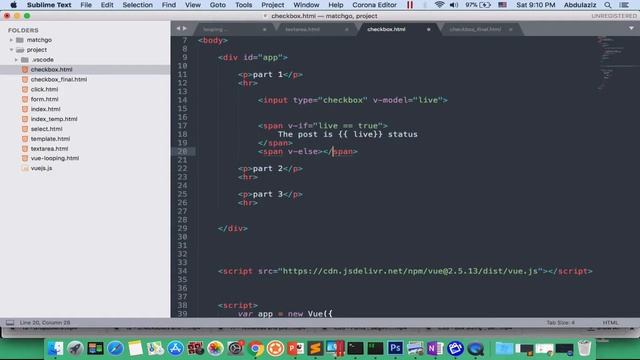Image resolution: width=640 pixels, height=360 pixels.
Task: Open the tab list dropdown arrow
Action: (x=631, y=29)
